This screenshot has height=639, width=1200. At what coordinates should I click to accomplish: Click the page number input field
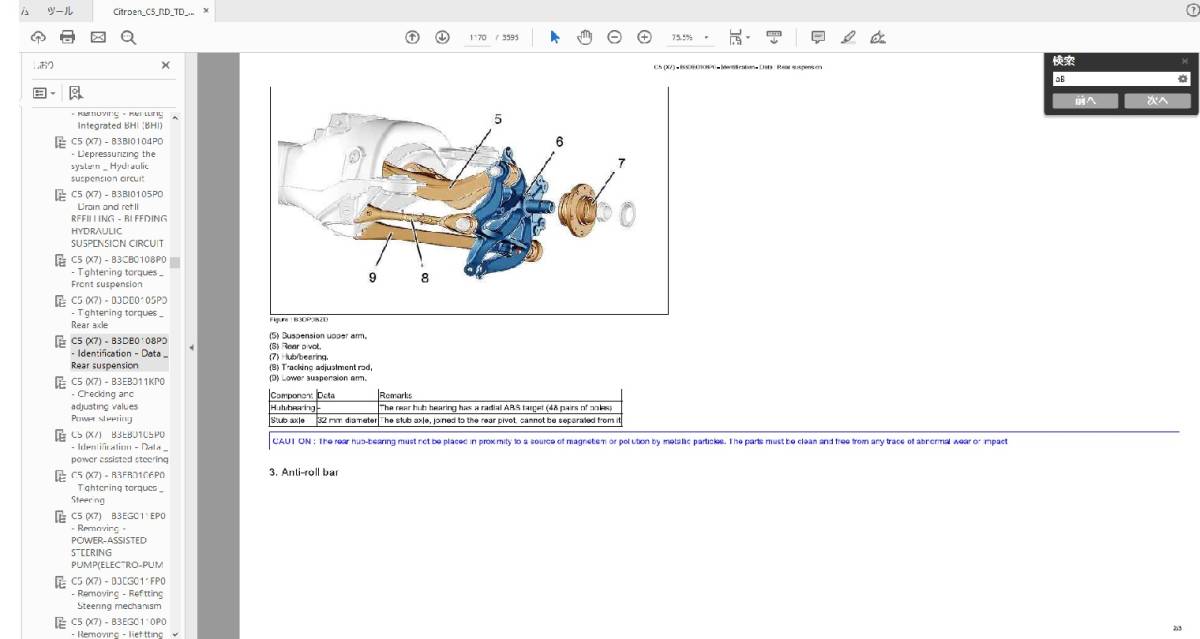coord(478,37)
